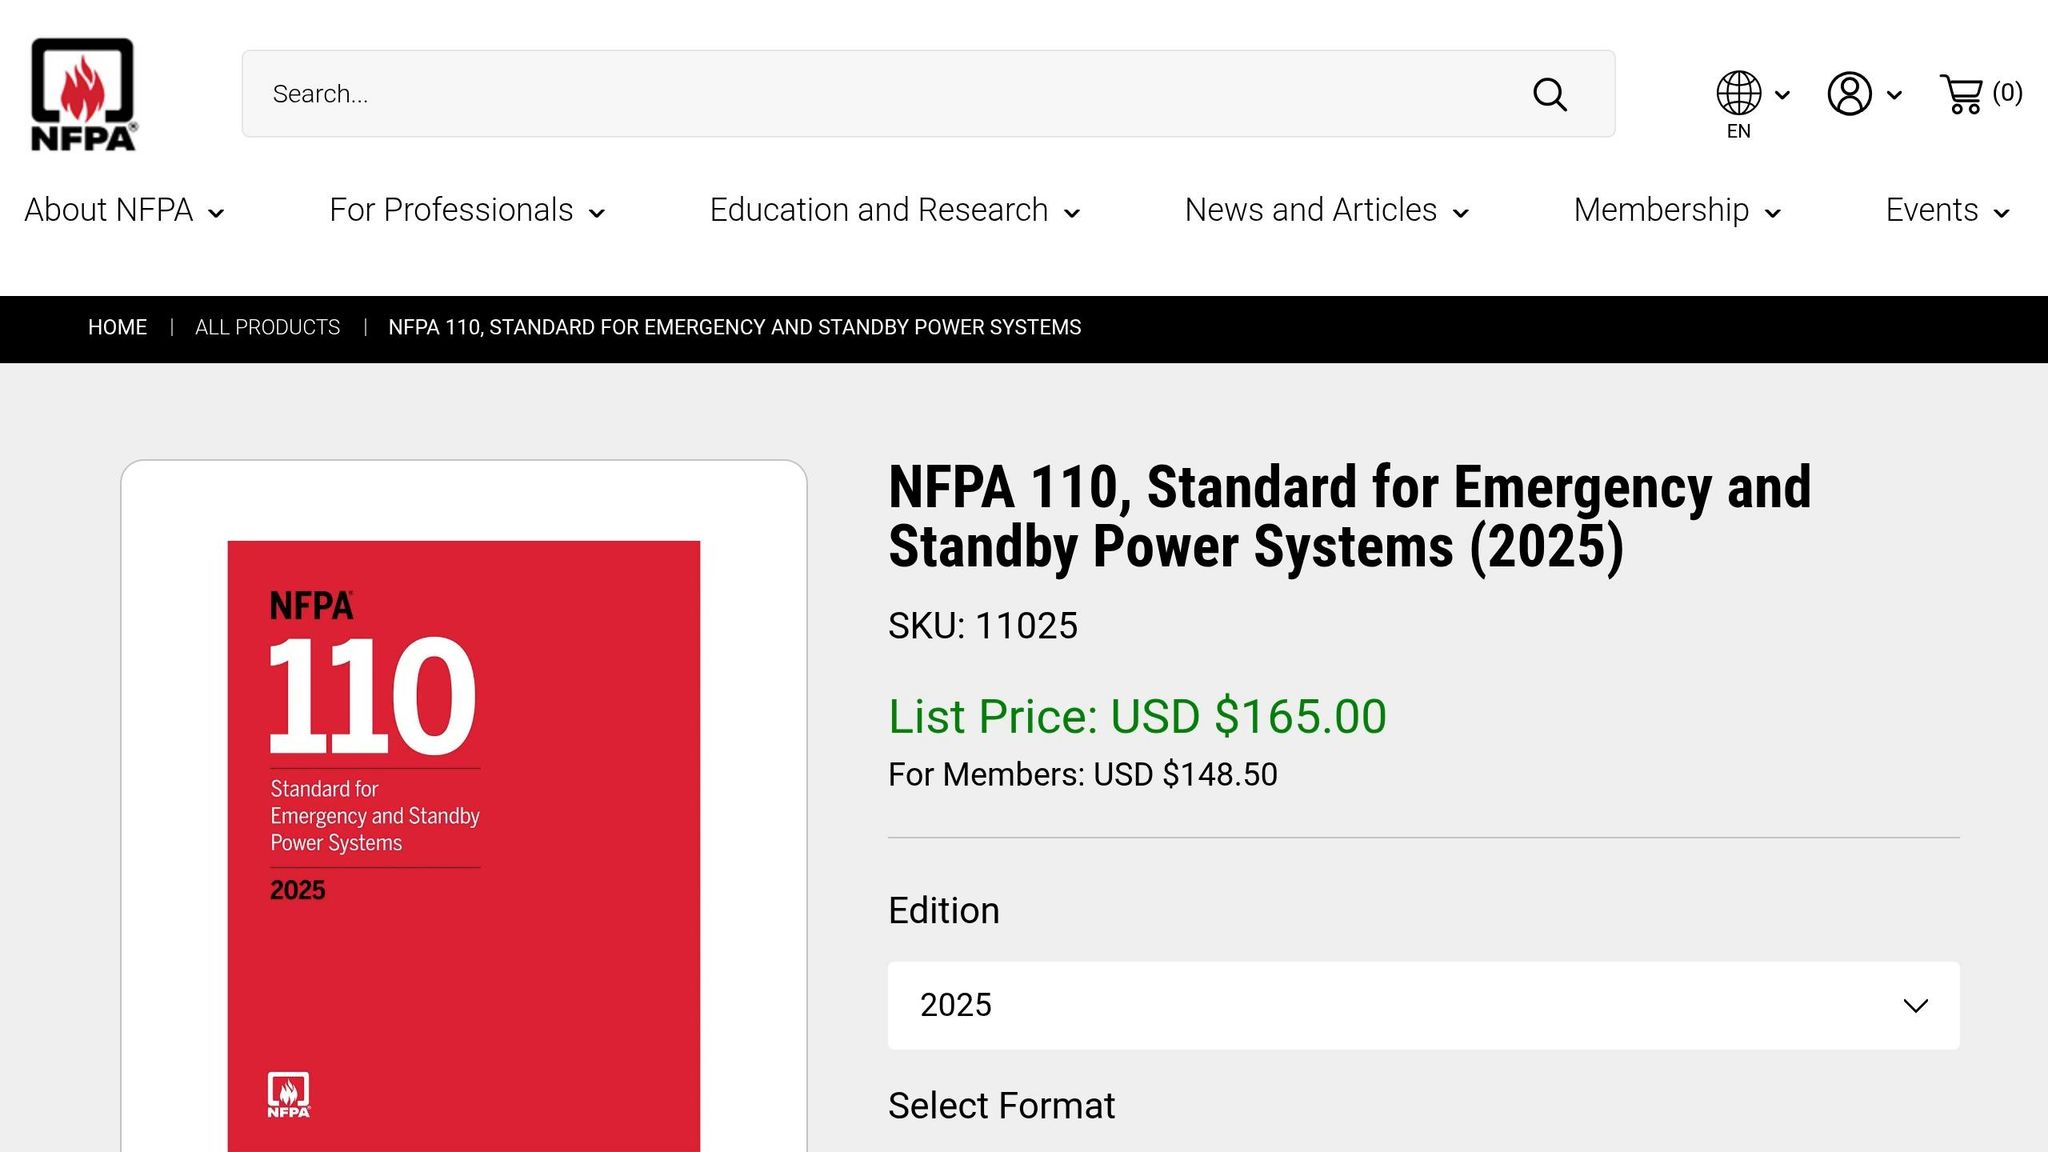Open the Education and Research menu

895,211
